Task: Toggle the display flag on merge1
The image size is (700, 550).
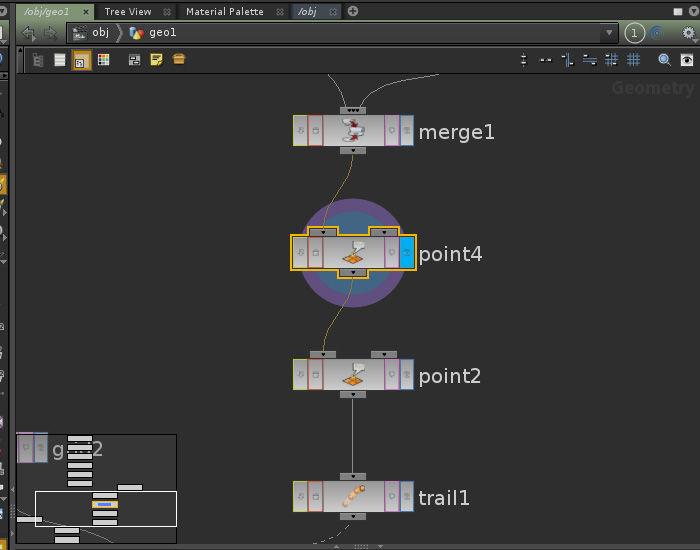Action: [406, 130]
